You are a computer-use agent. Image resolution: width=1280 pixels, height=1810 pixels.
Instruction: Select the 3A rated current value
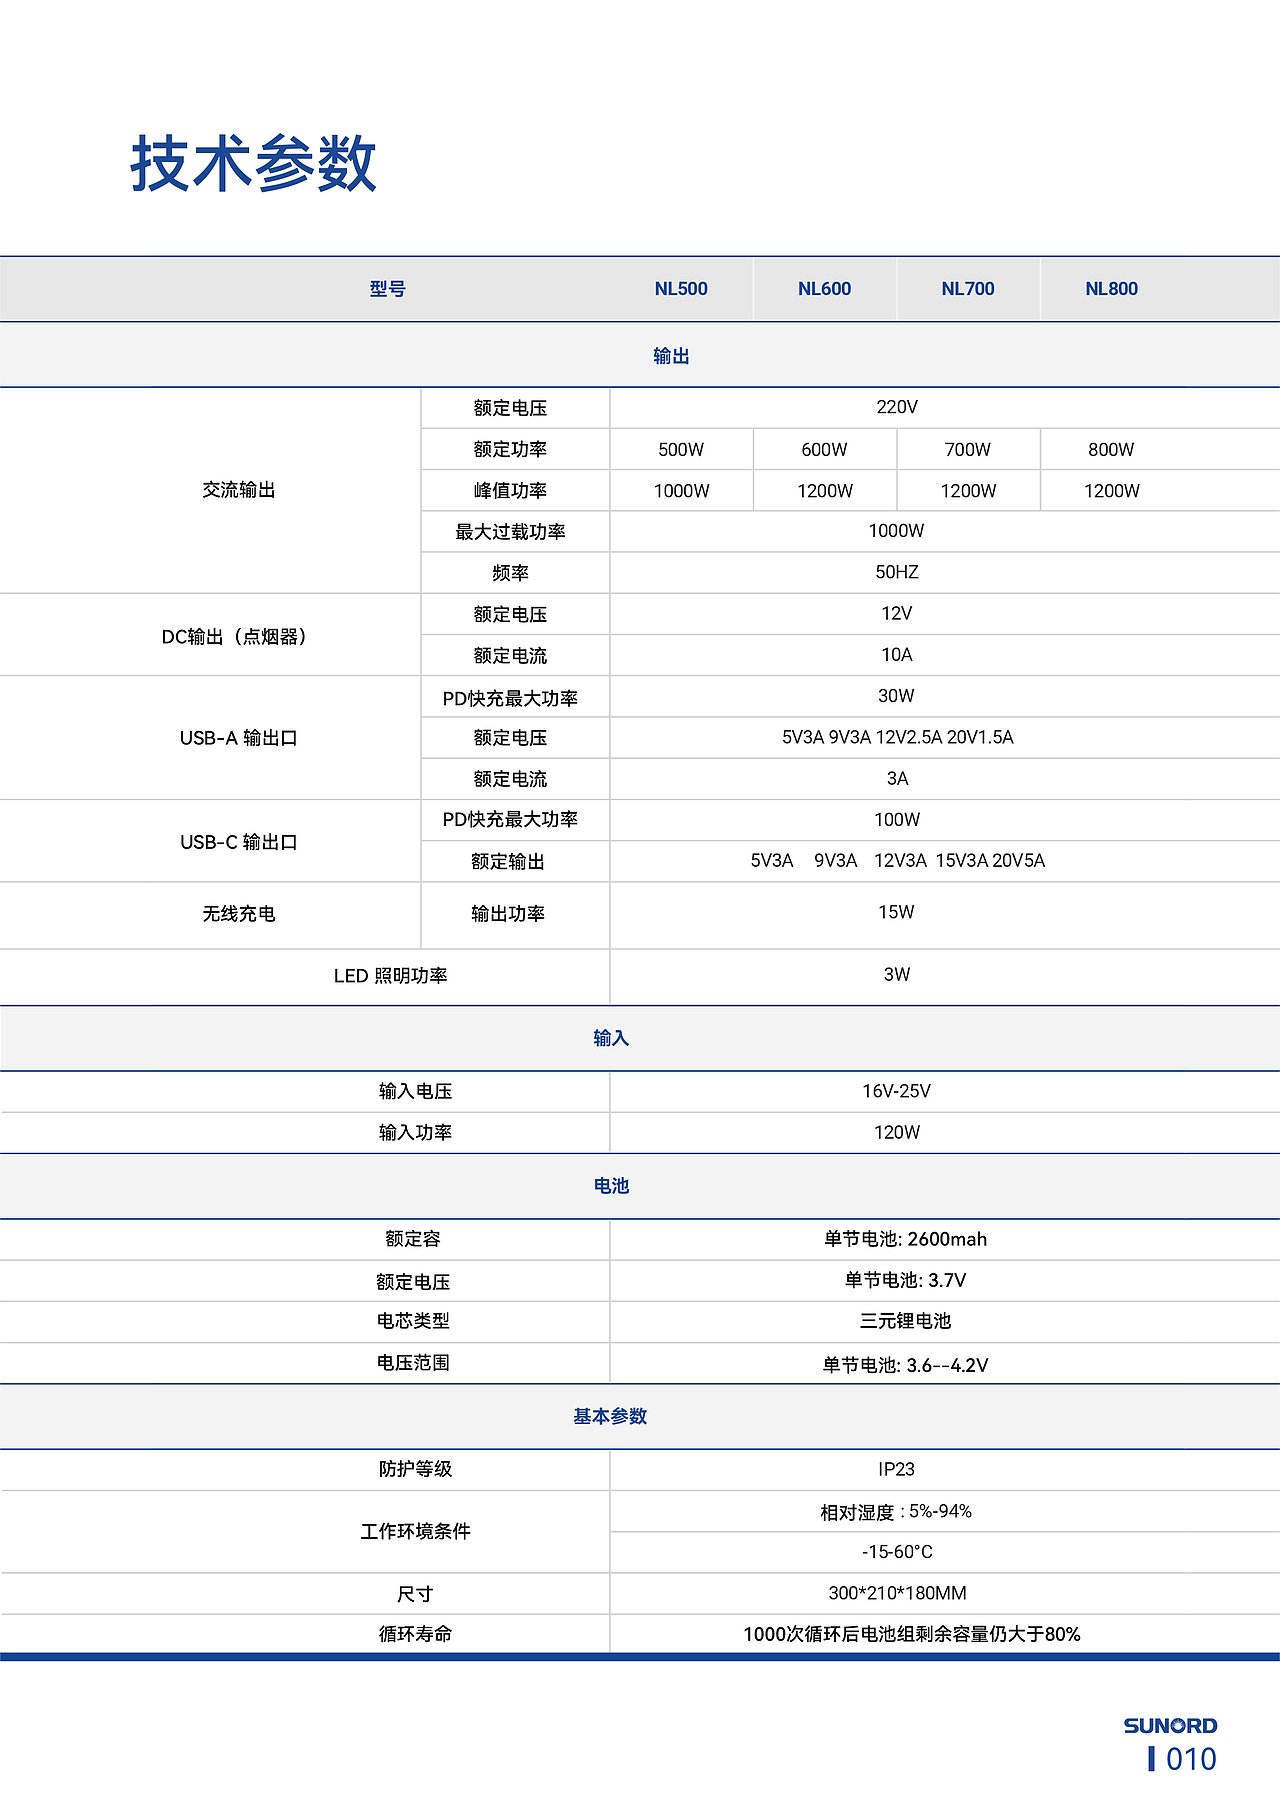[897, 778]
